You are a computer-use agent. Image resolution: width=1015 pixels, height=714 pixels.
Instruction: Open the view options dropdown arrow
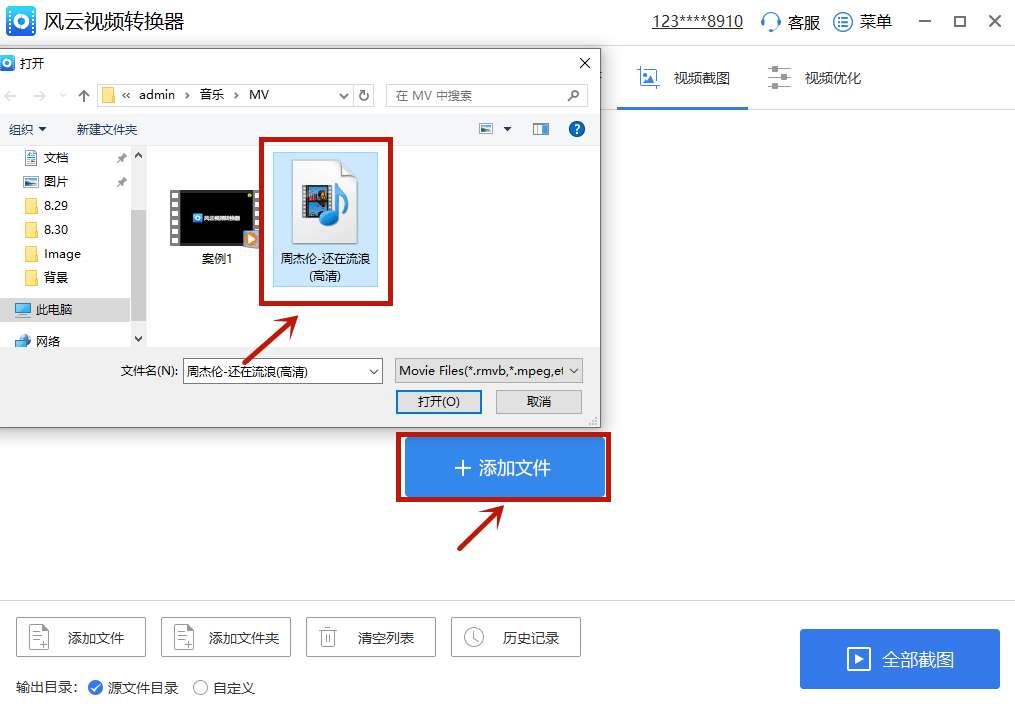click(507, 128)
